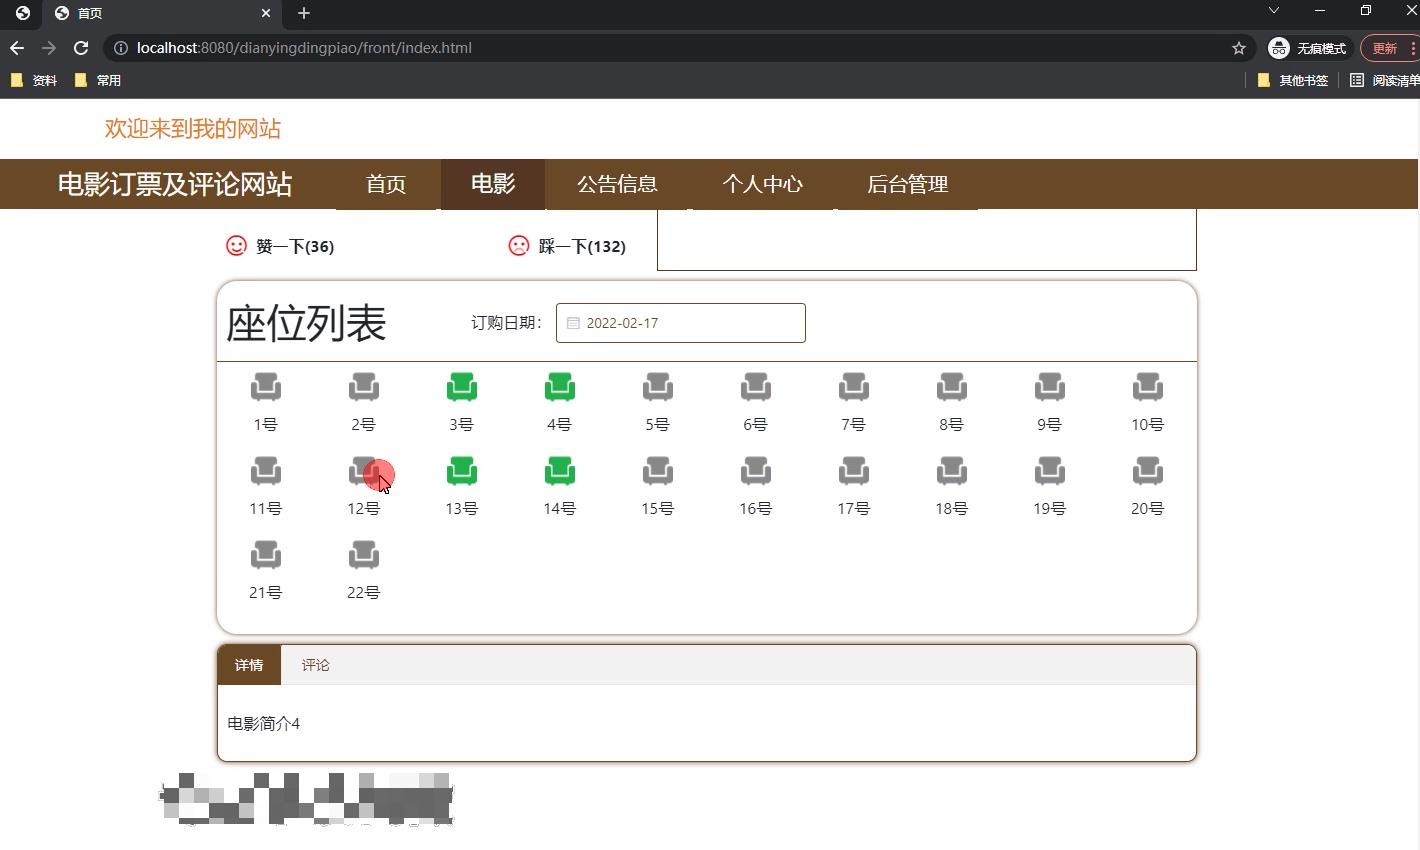Open 个人中心 in navigation bar
1420x850 pixels.
pos(762,184)
